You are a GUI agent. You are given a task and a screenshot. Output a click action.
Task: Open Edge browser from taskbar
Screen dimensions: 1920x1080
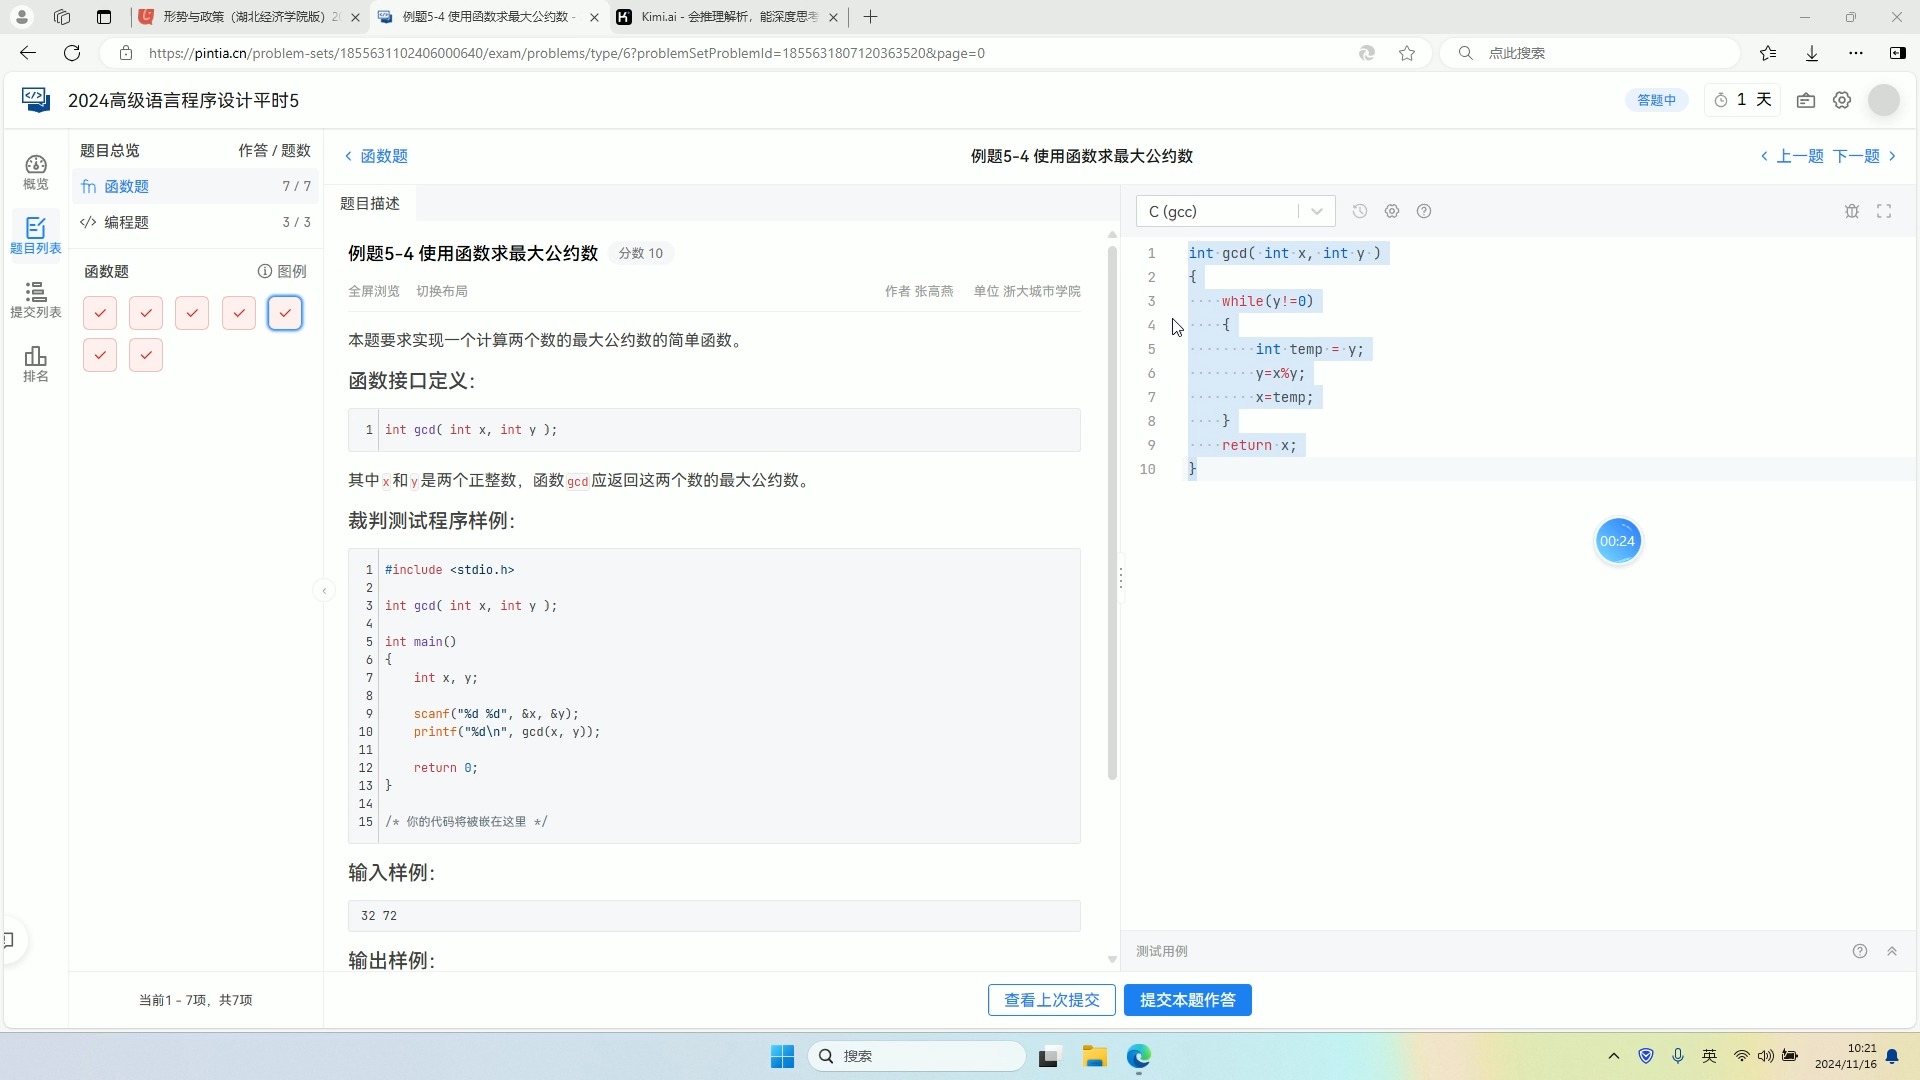[1139, 1056]
